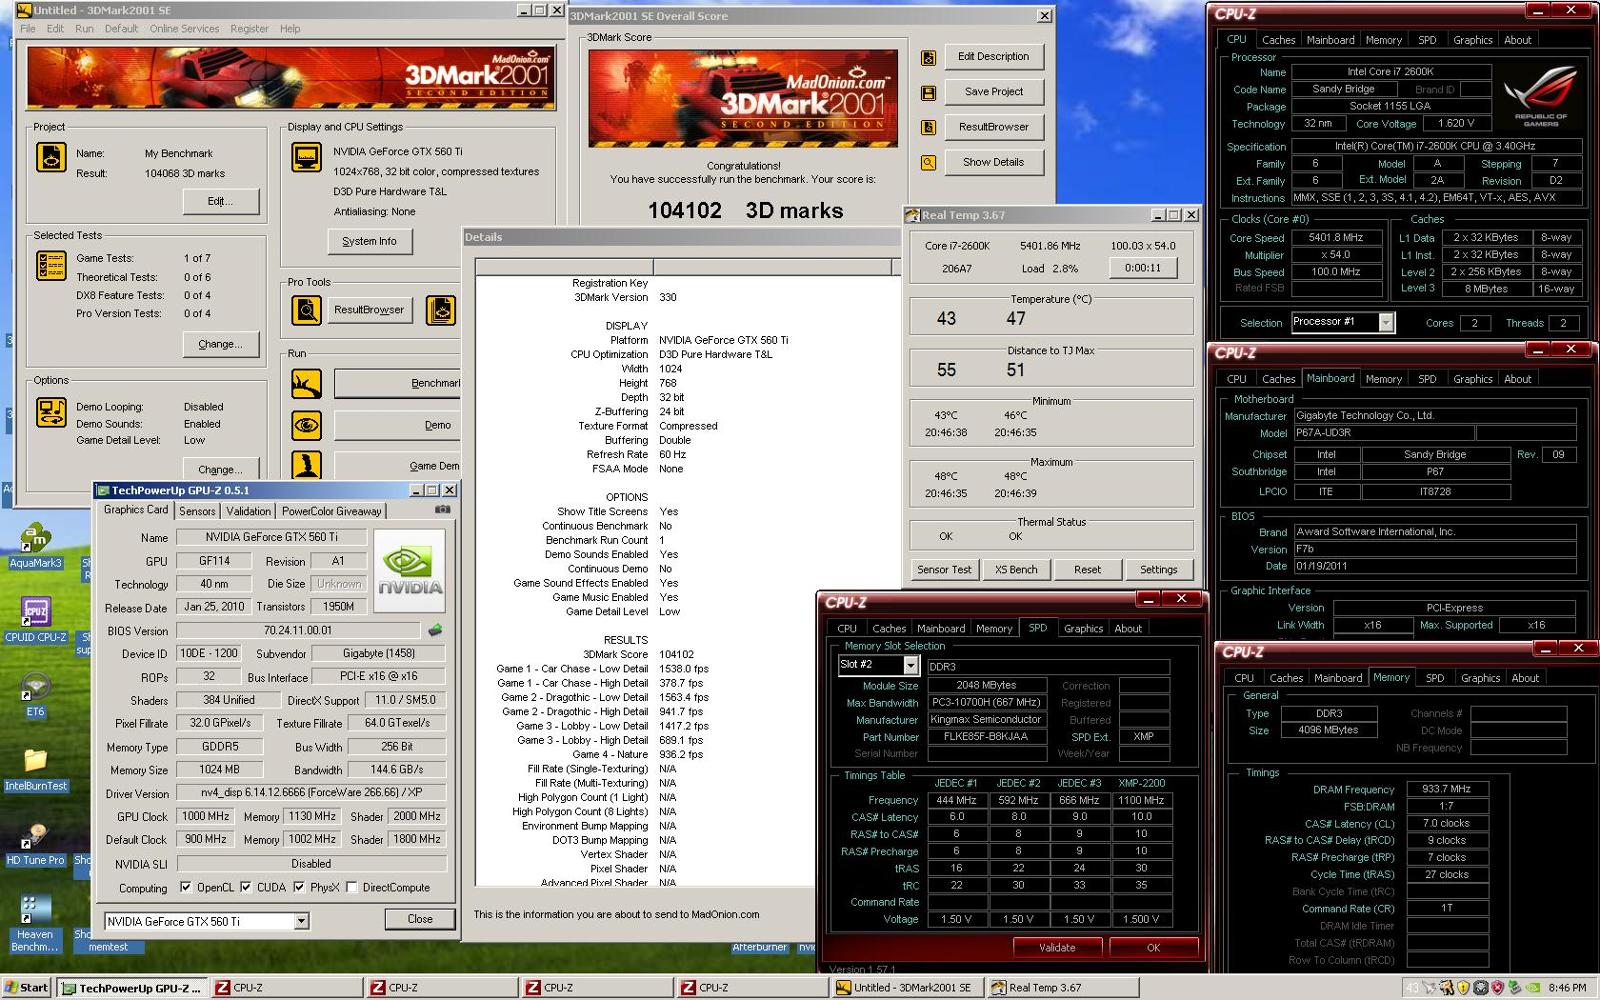
Task: Click the Change button under Selected Tests
Action: point(220,344)
